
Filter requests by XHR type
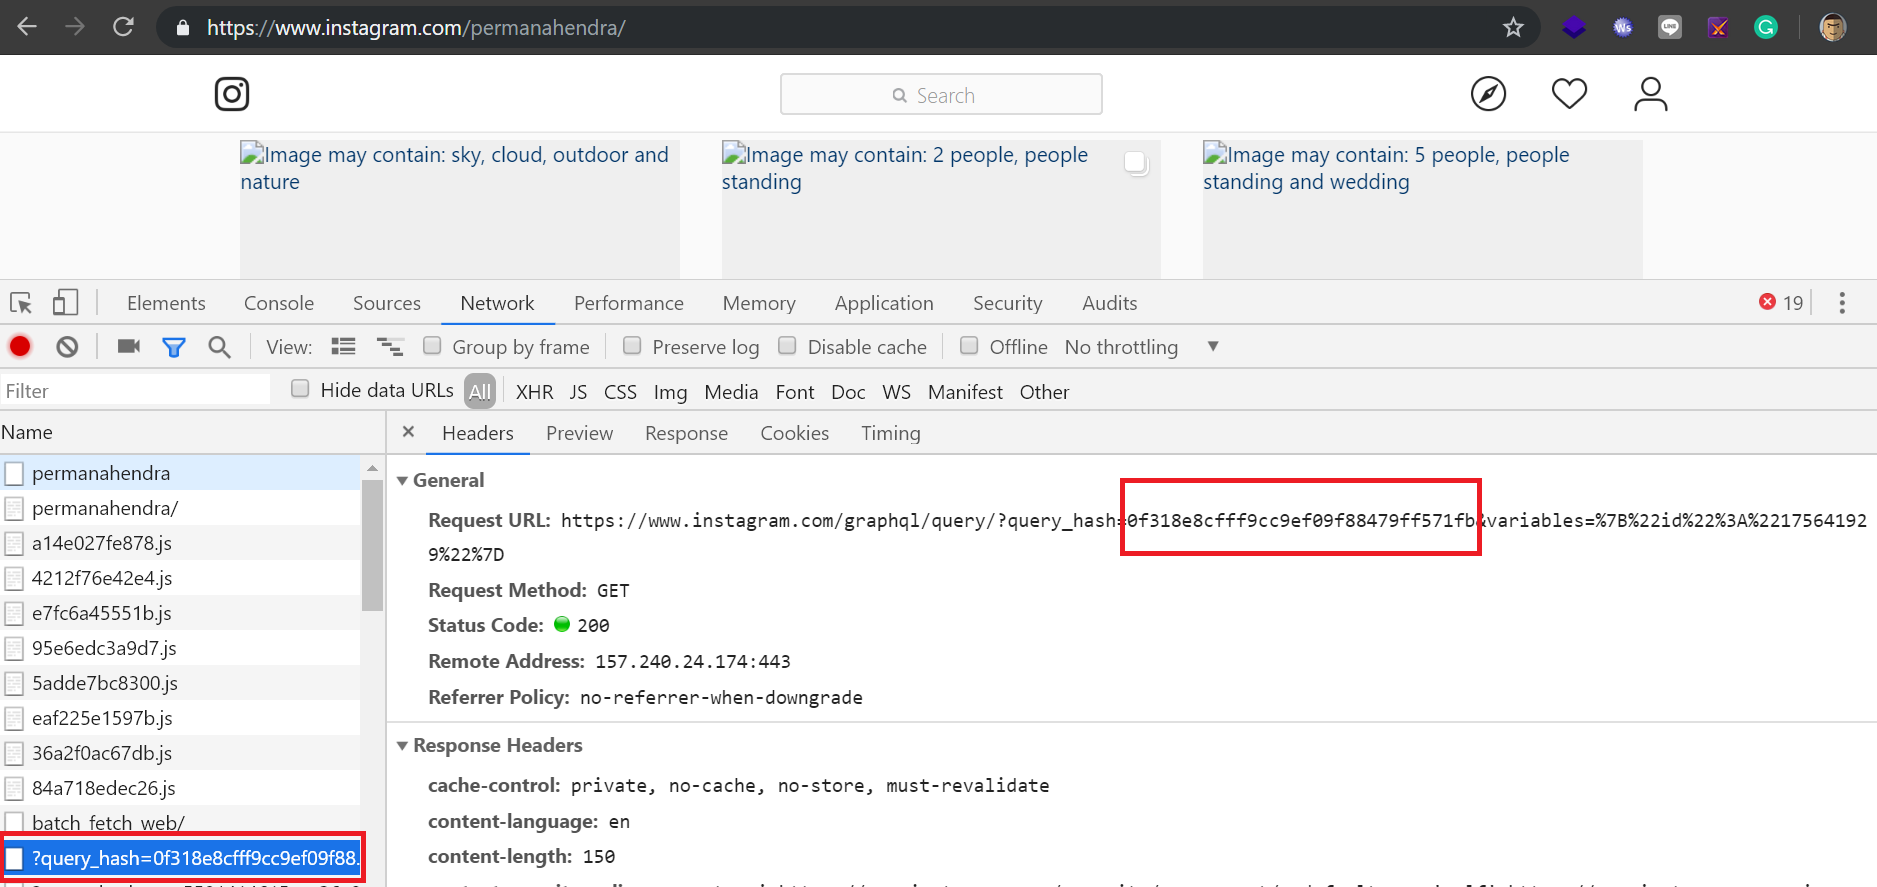click(534, 392)
